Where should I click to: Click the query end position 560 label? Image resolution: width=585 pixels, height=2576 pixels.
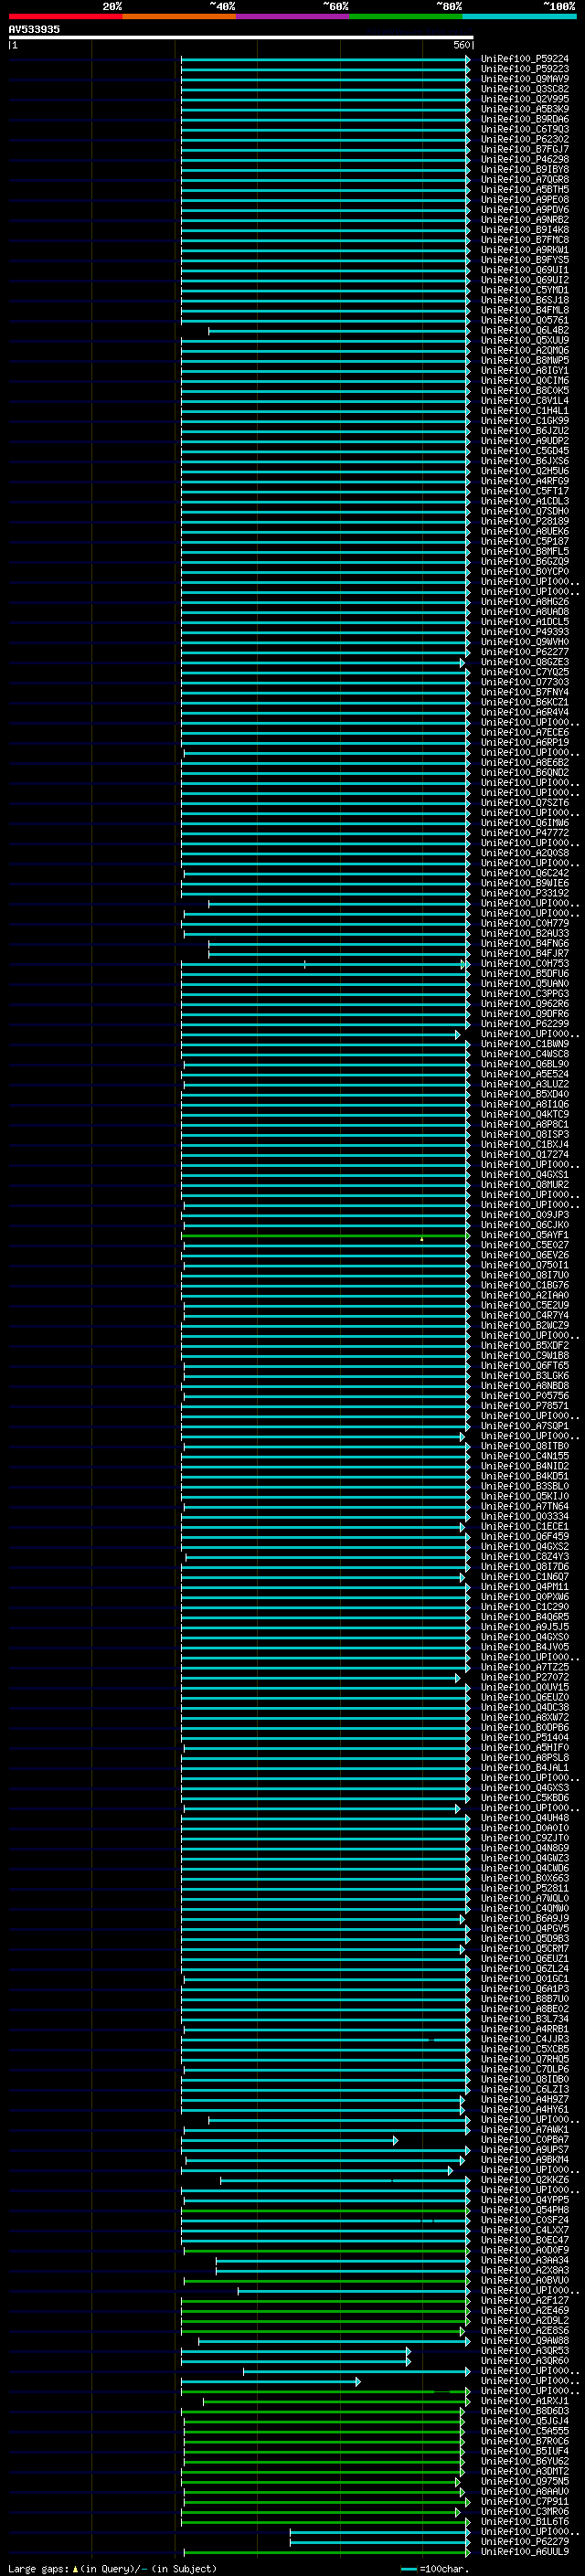462,45
